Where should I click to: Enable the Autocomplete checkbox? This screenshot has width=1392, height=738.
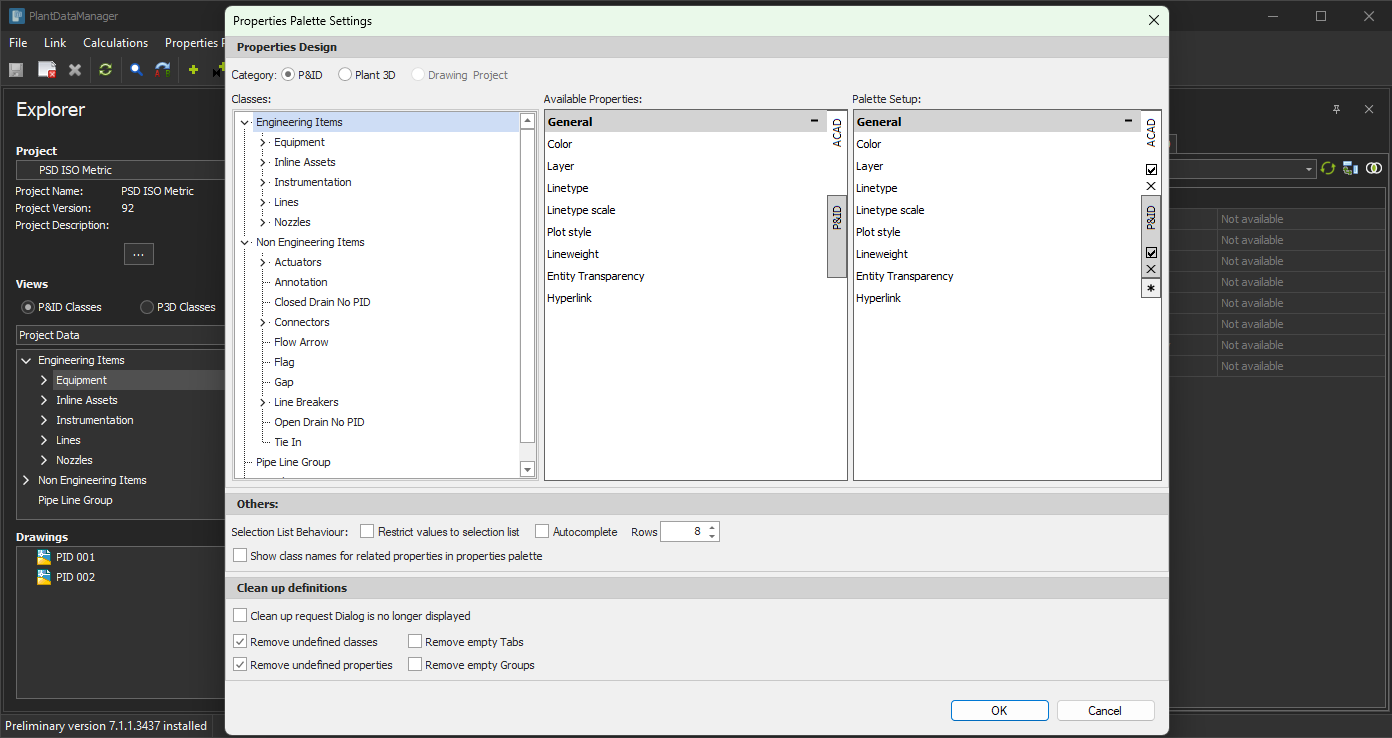542,531
